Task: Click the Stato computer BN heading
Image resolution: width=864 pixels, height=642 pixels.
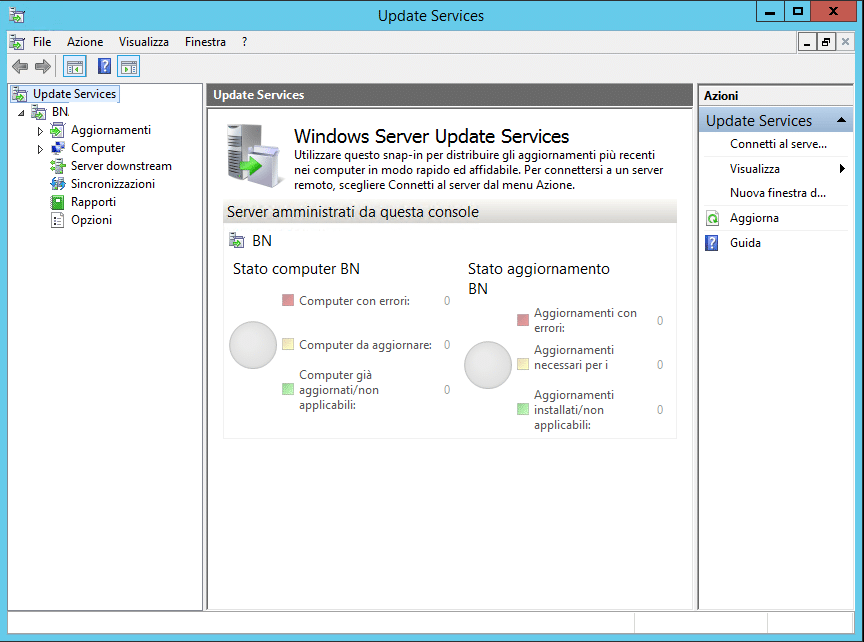Action: (x=296, y=269)
